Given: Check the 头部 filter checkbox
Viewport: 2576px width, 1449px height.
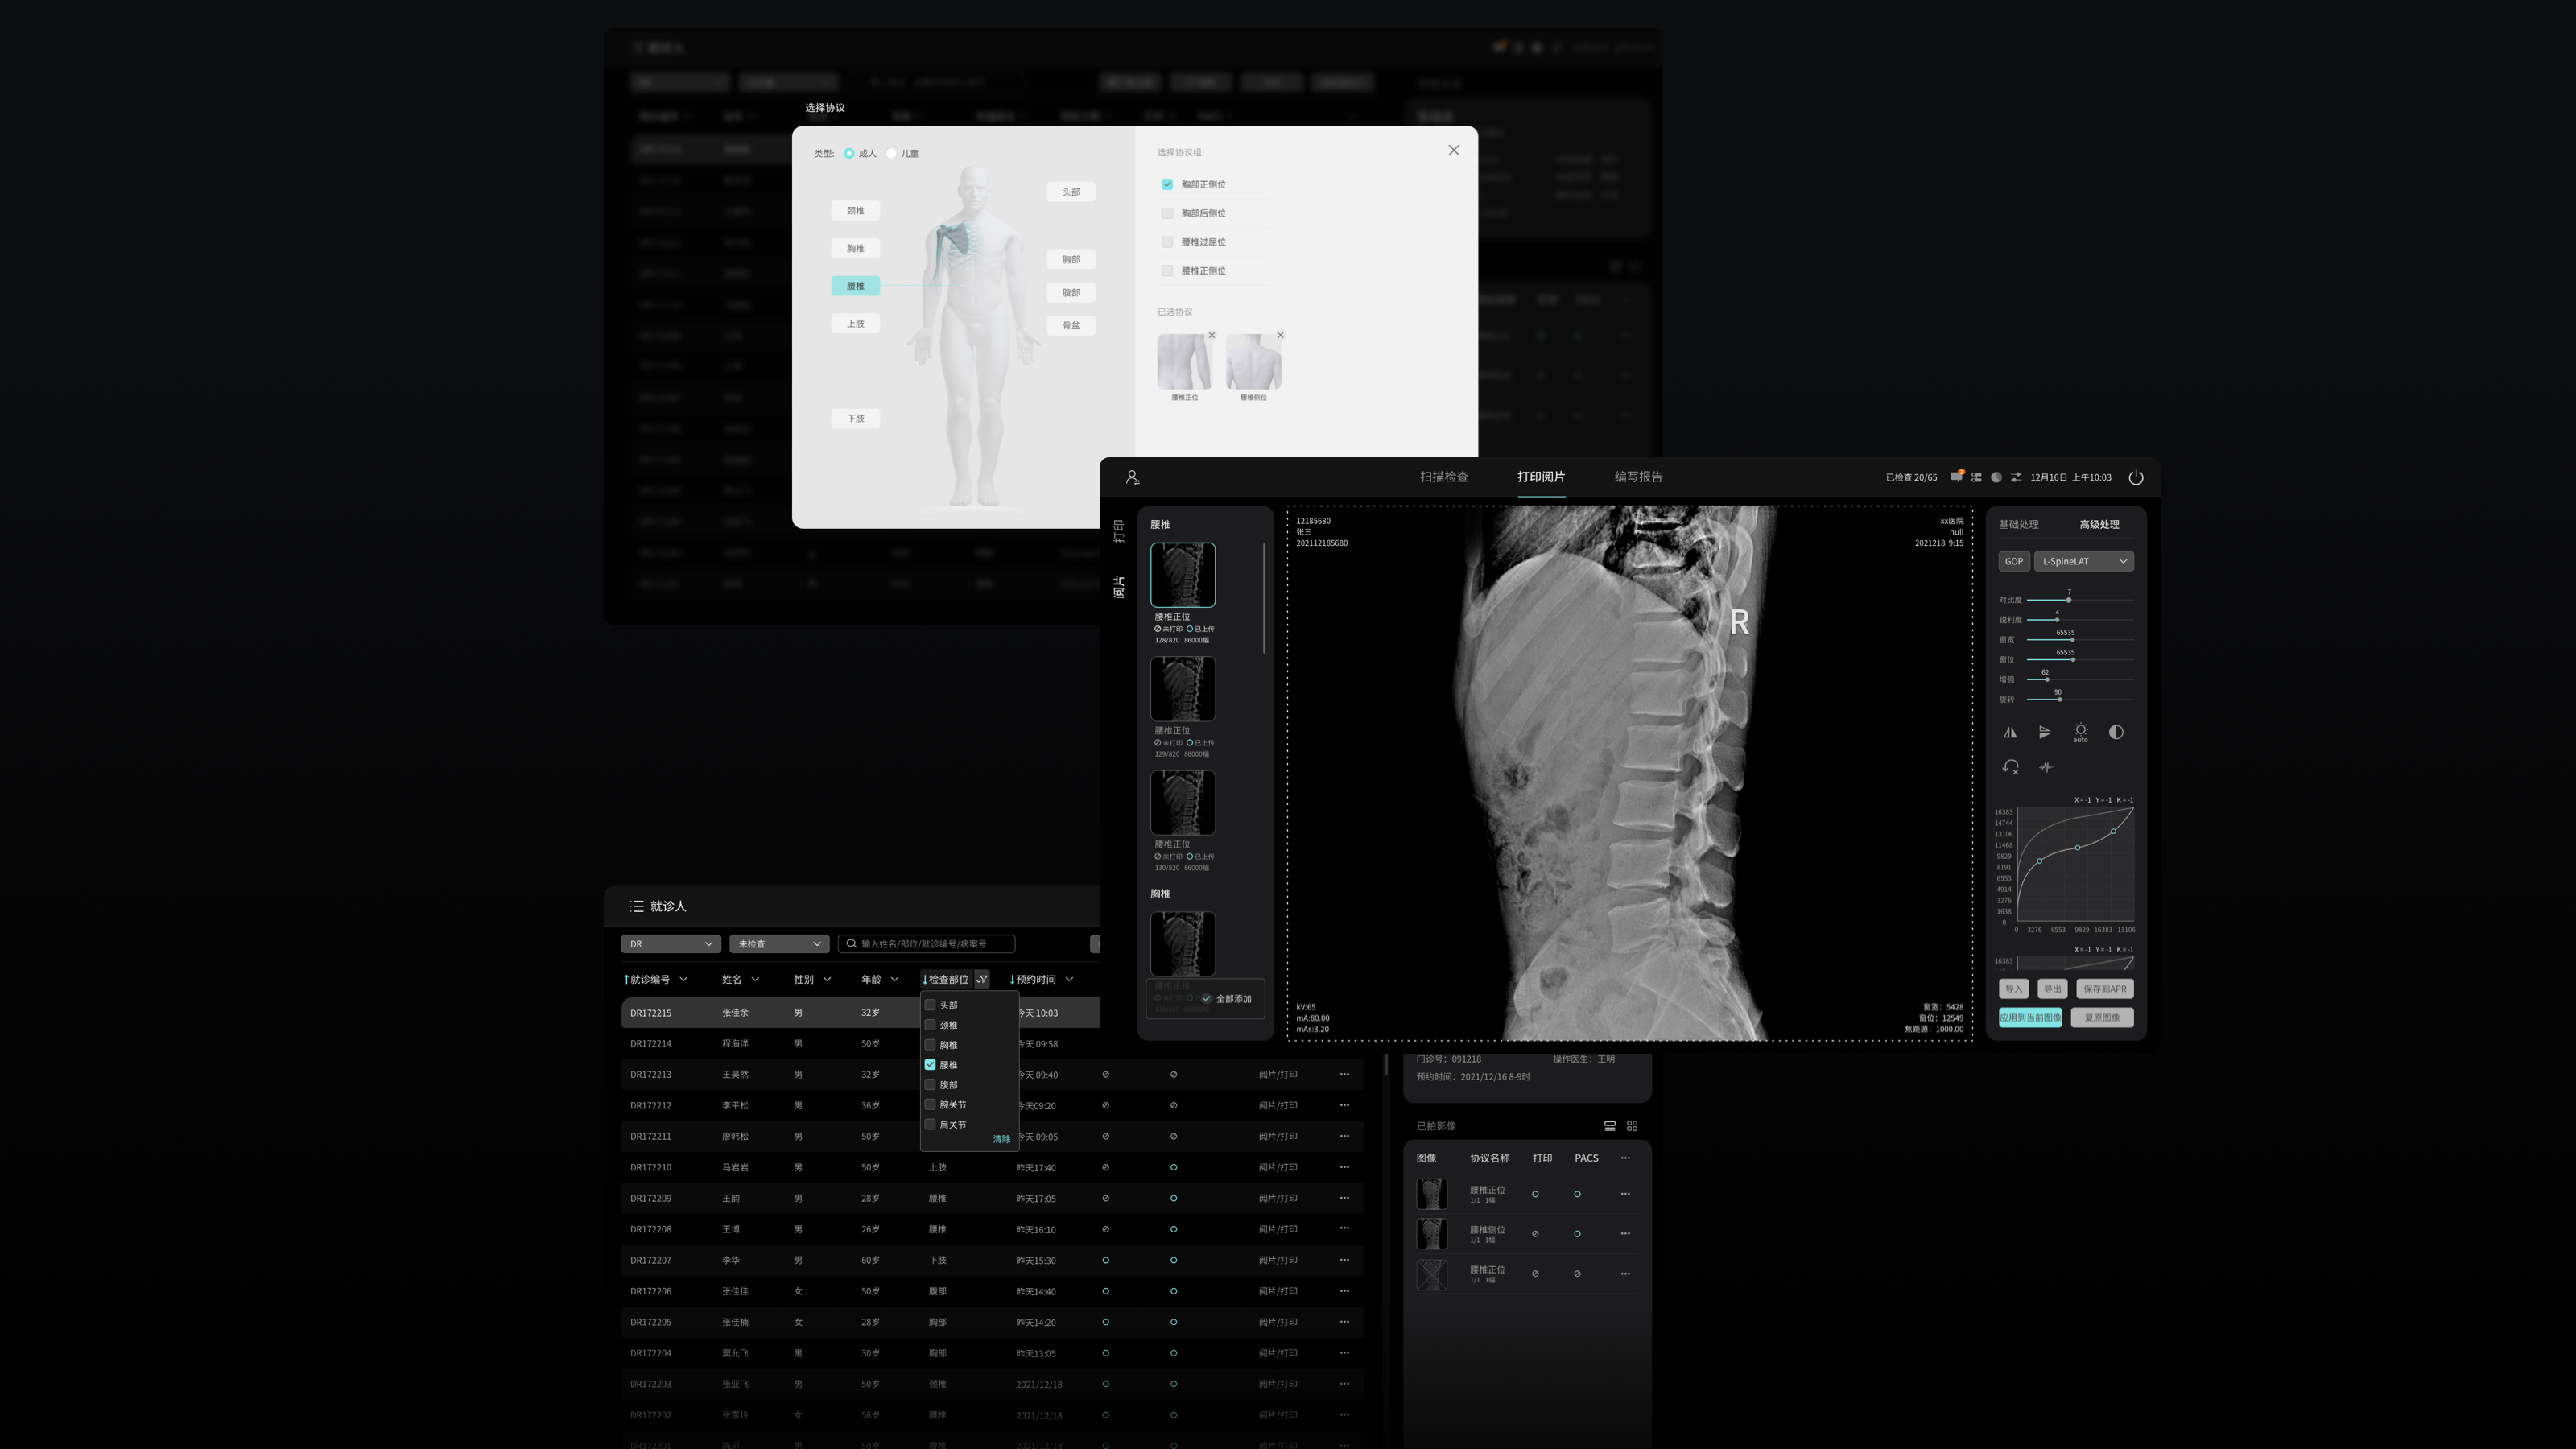Looking at the screenshot, I should [930, 1005].
